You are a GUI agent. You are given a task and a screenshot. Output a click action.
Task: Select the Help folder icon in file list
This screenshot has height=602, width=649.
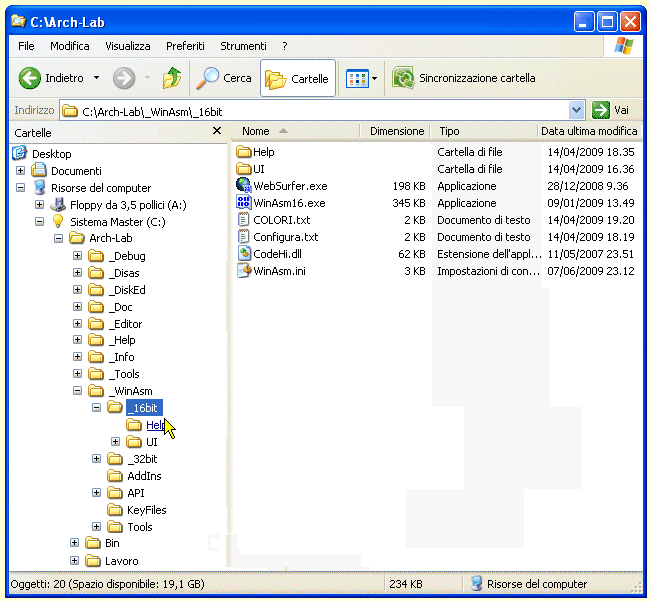(x=244, y=152)
